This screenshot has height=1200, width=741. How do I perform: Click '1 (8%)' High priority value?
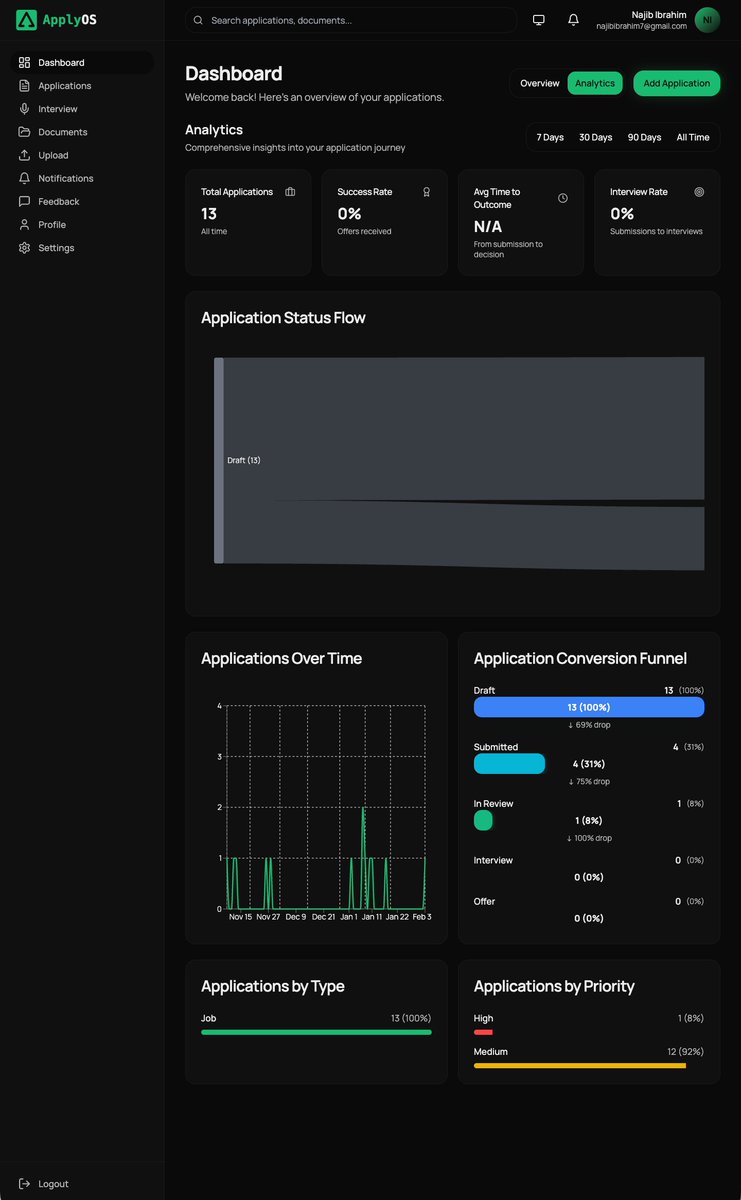click(691, 1018)
